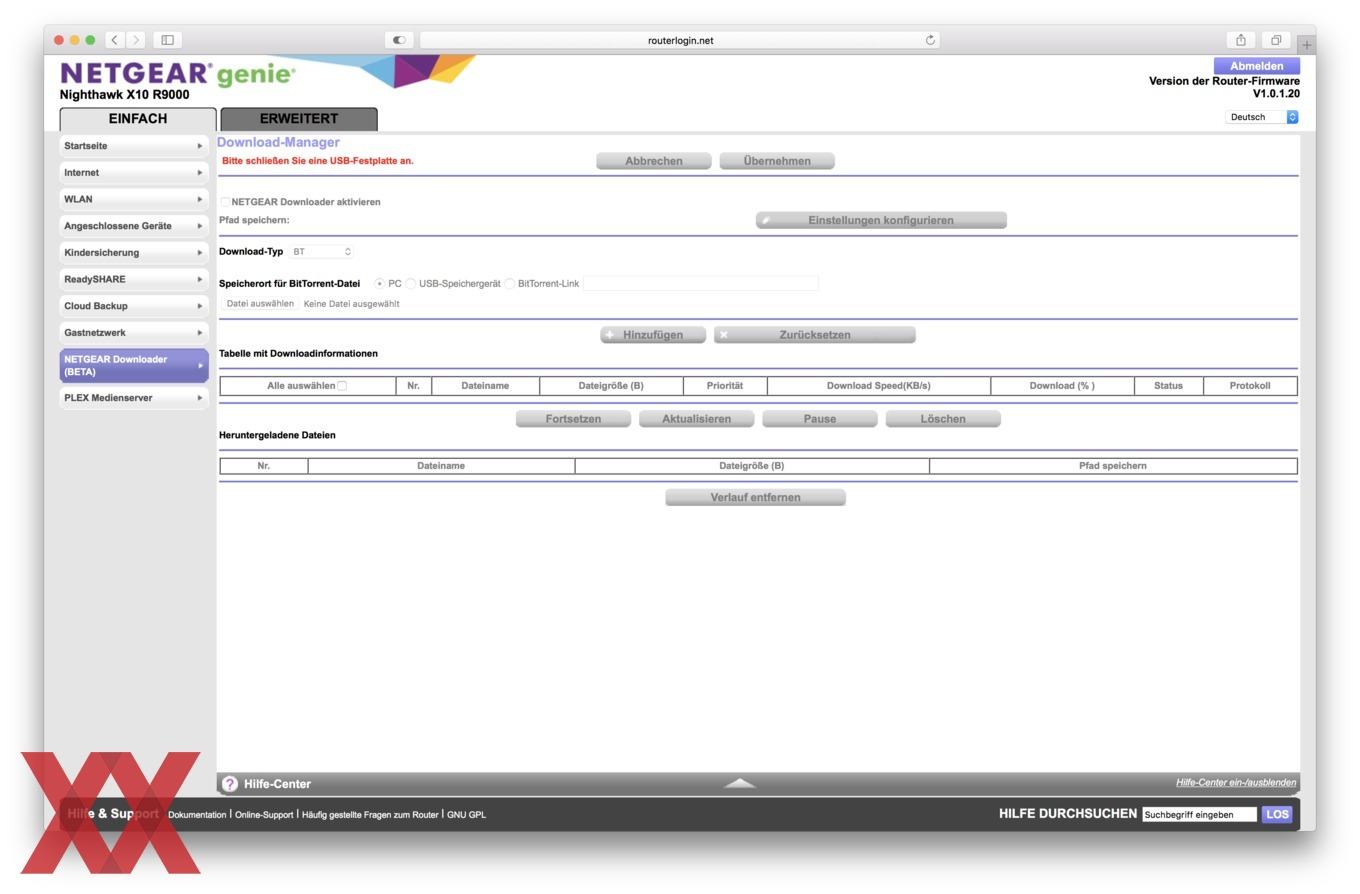1360x894 pixels.
Task: Click the Löschen button
Action: [x=943, y=419]
